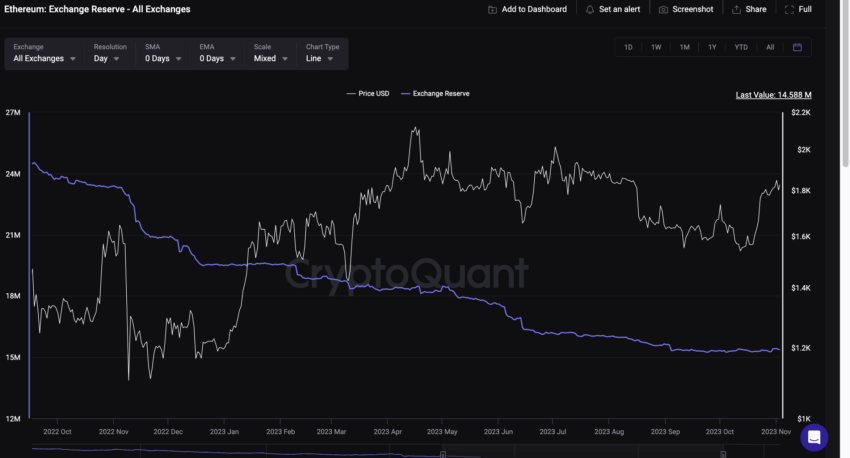Click the Full screen expand icon
Viewport: 850px width, 458px height.
(789, 10)
